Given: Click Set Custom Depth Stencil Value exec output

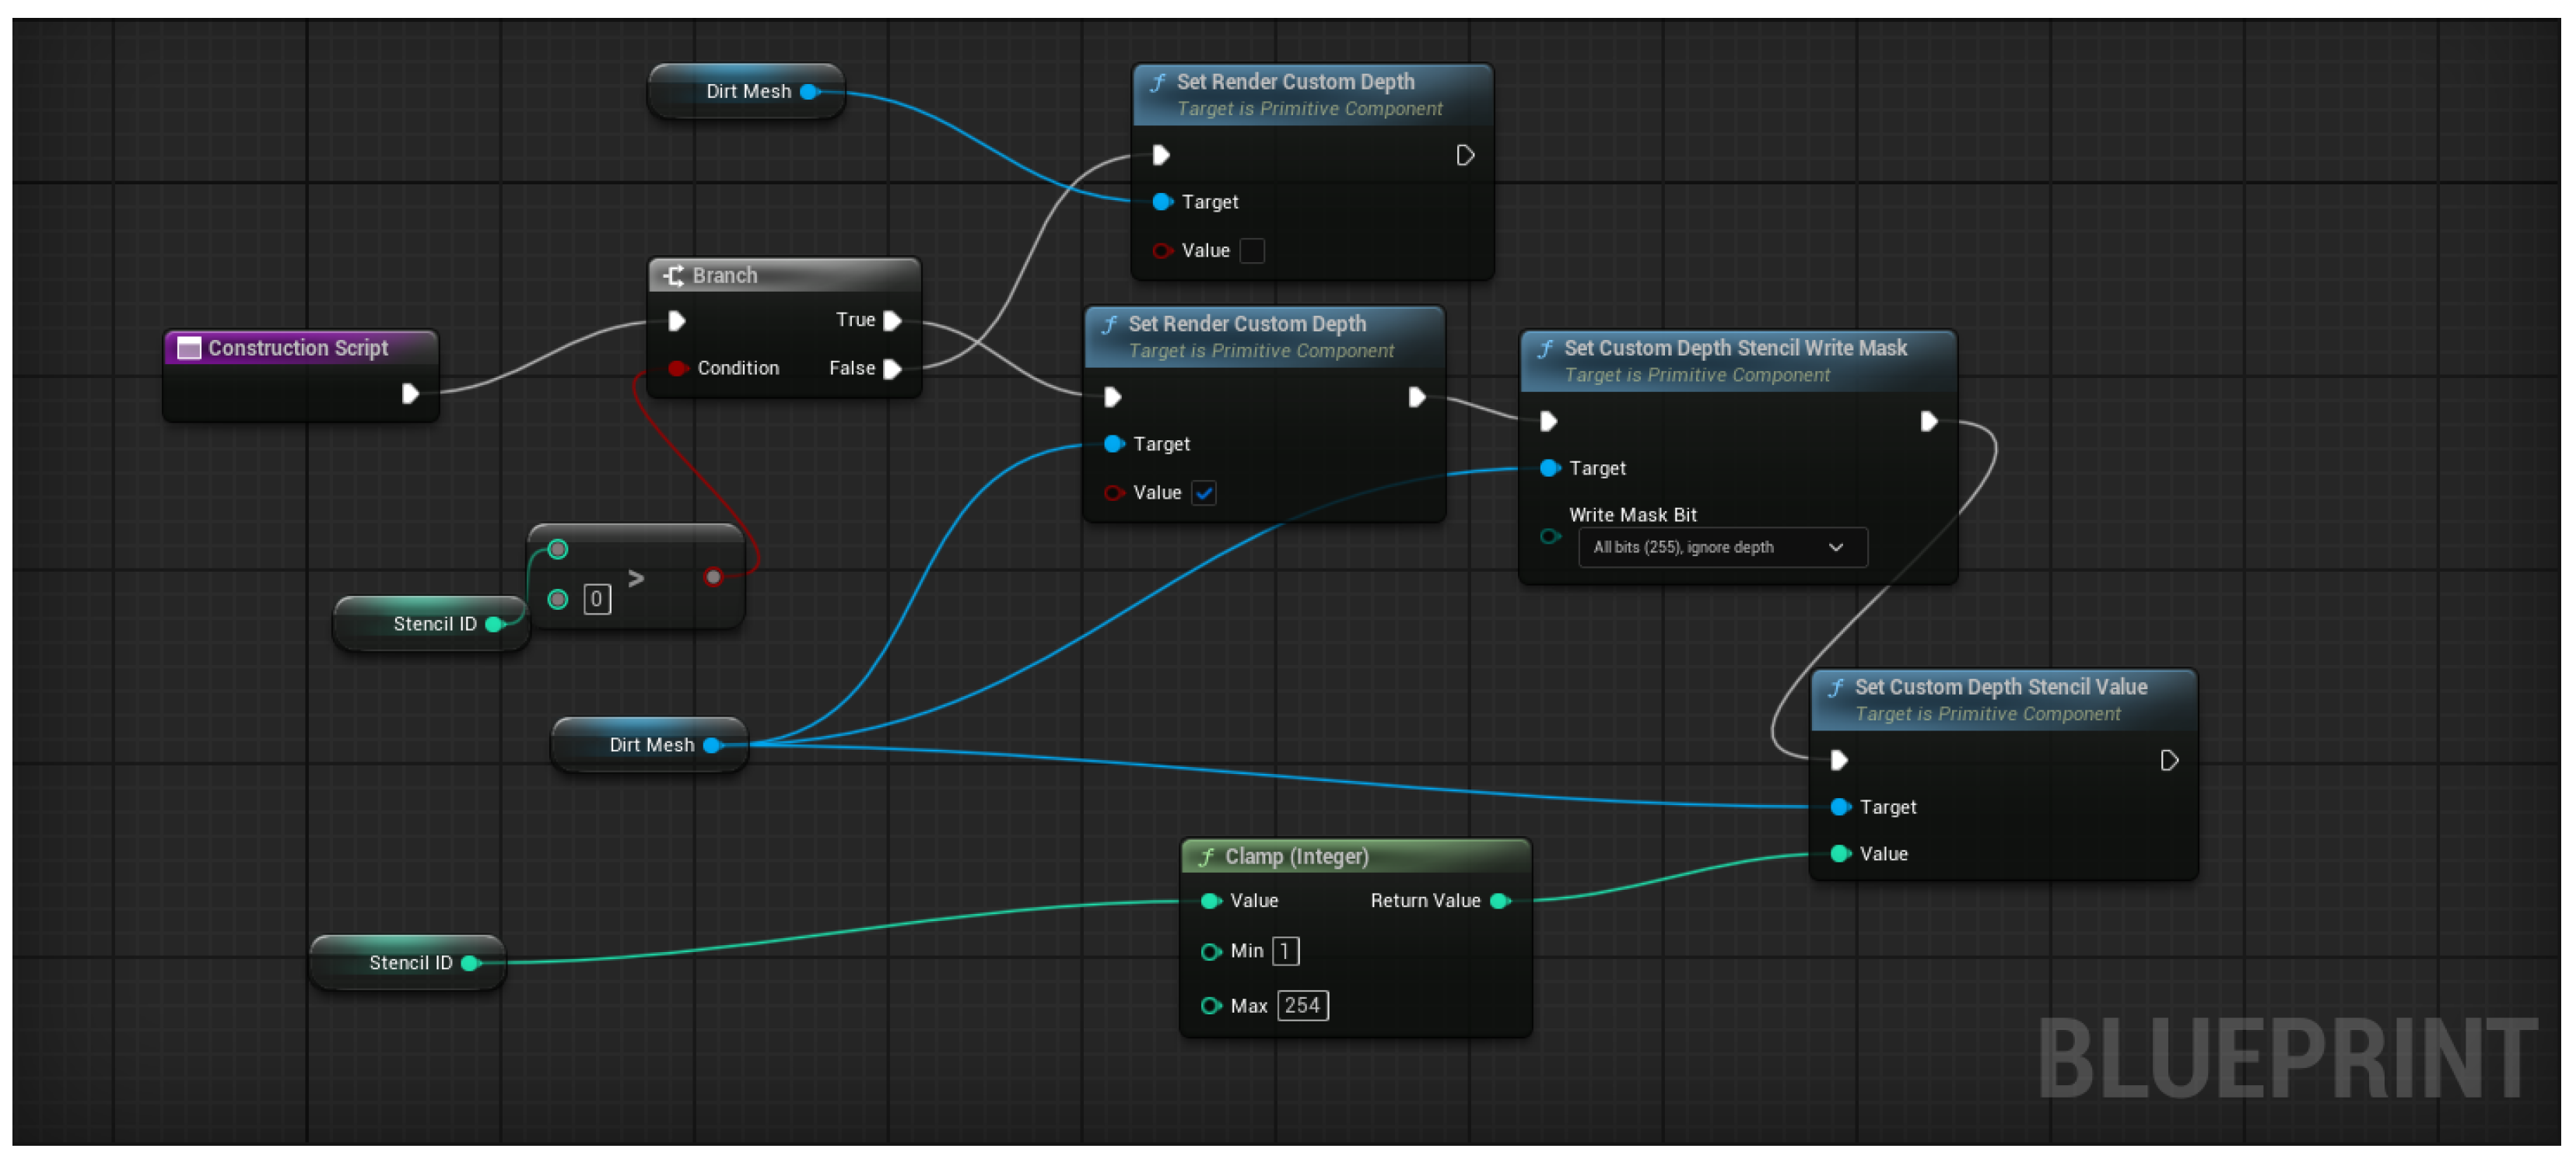Looking at the screenshot, I should point(2169,761).
